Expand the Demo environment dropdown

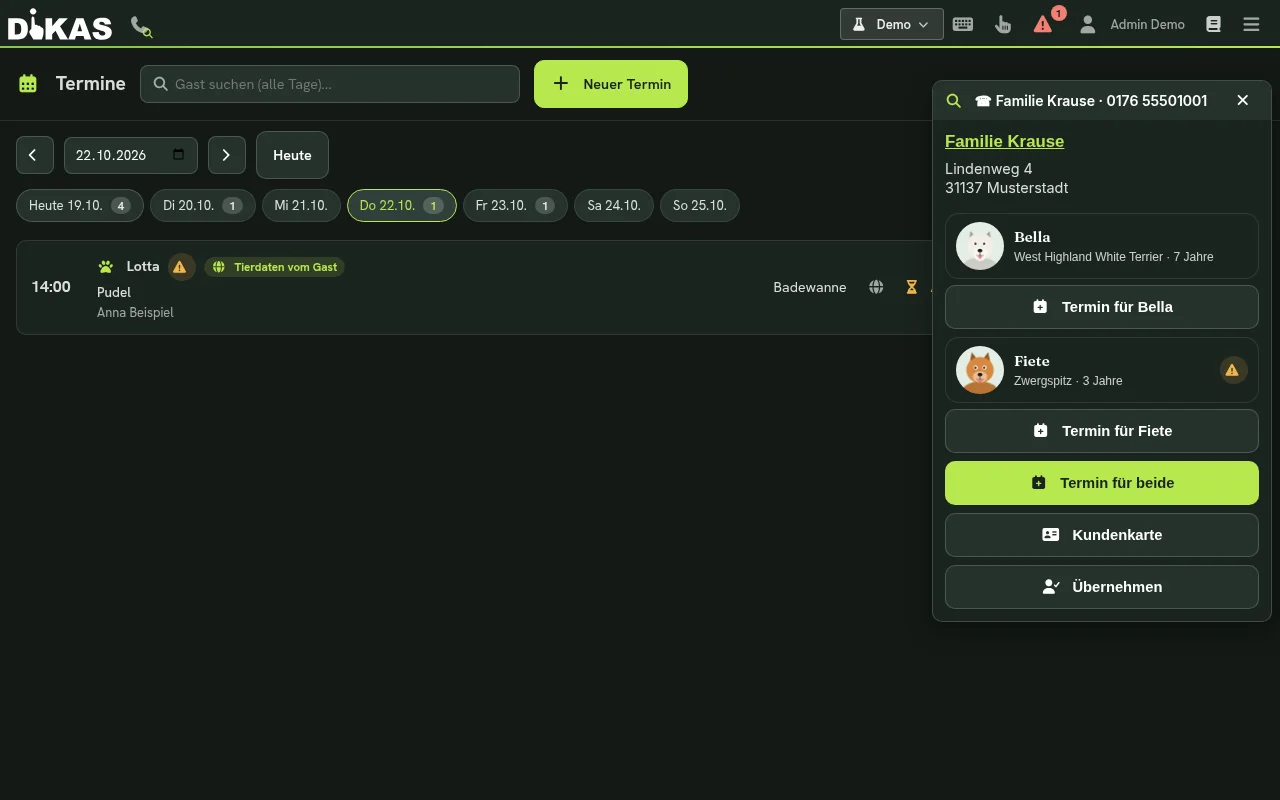(x=892, y=24)
